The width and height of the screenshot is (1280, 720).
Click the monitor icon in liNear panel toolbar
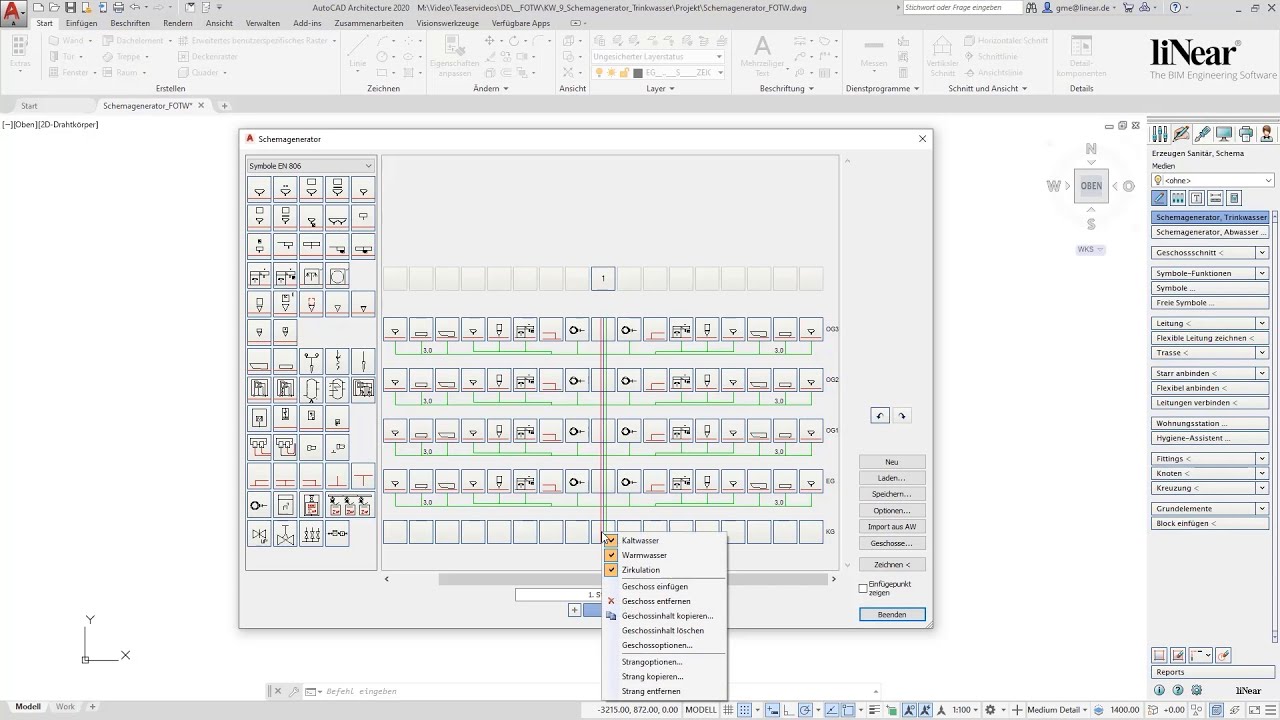point(1224,133)
